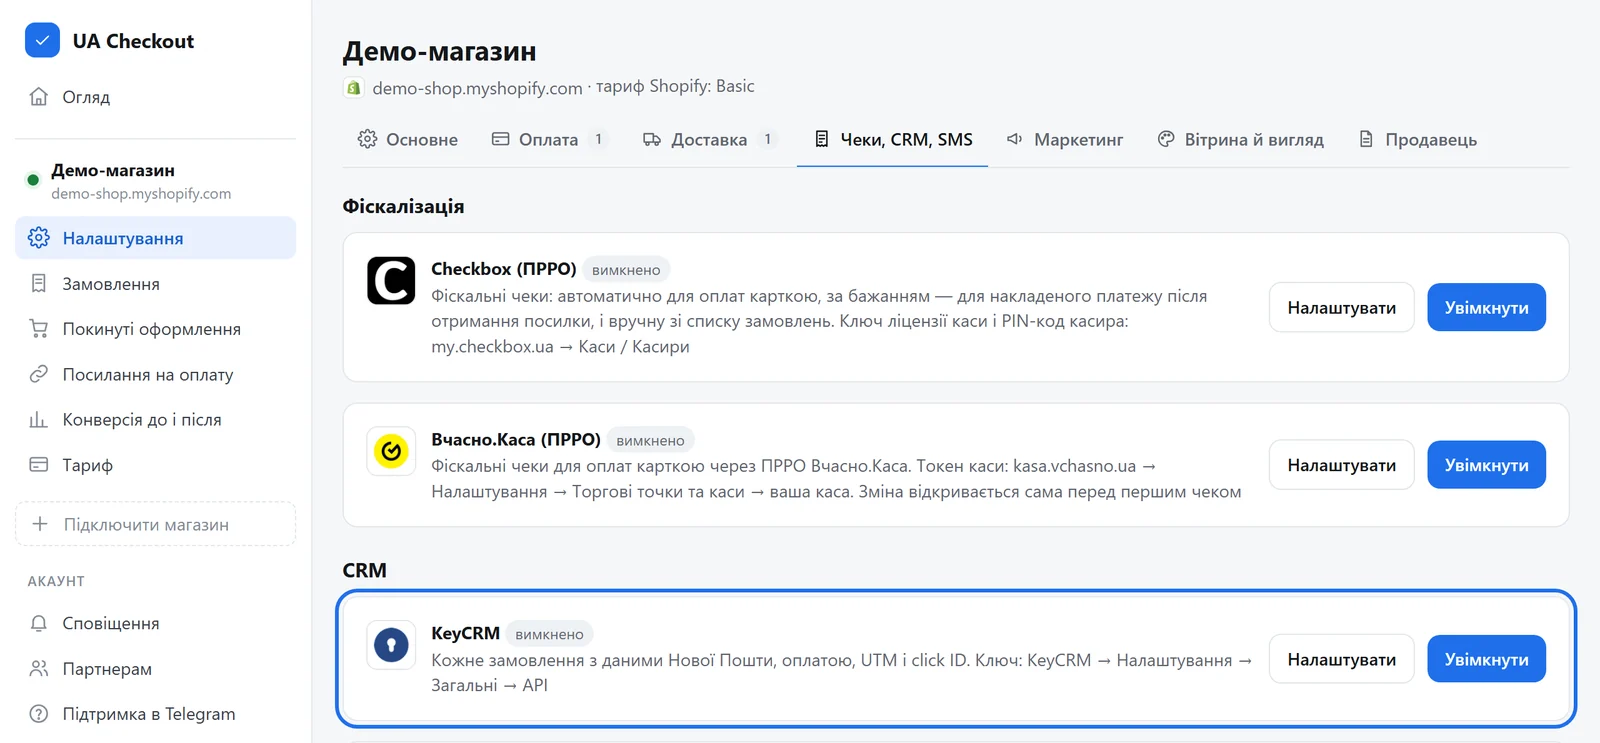
Task: Open the Маркетинг tab
Action: tap(1065, 140)
